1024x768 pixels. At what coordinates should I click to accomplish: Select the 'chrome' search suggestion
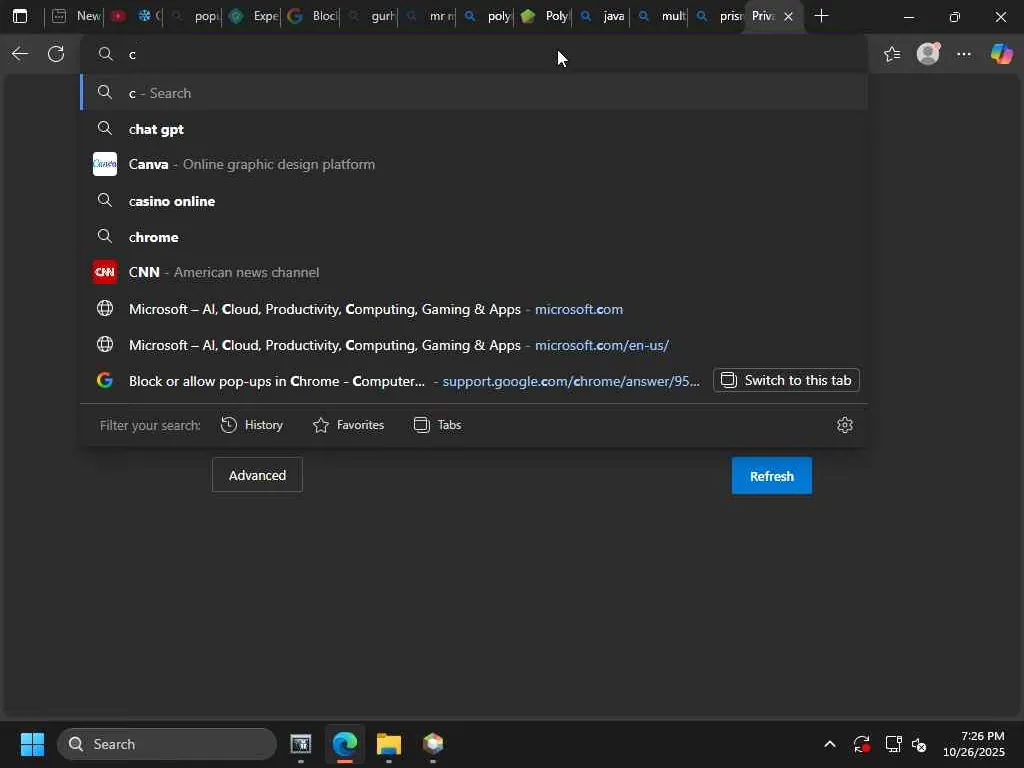(x=474, y=236)
